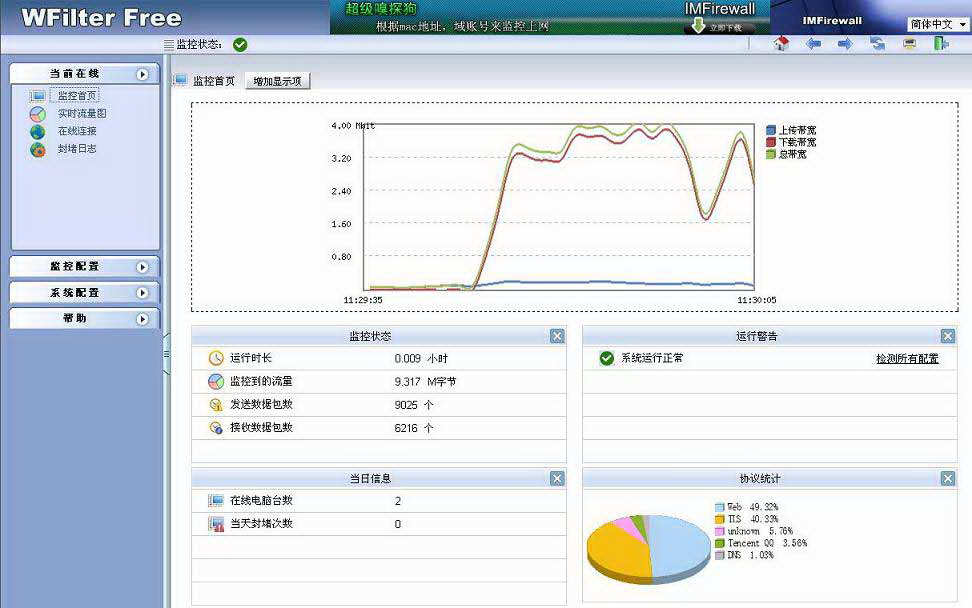Switch to the 增加显示项 tab
The height and width of the screenshot is (608, 972).
(x=277, y=79)
